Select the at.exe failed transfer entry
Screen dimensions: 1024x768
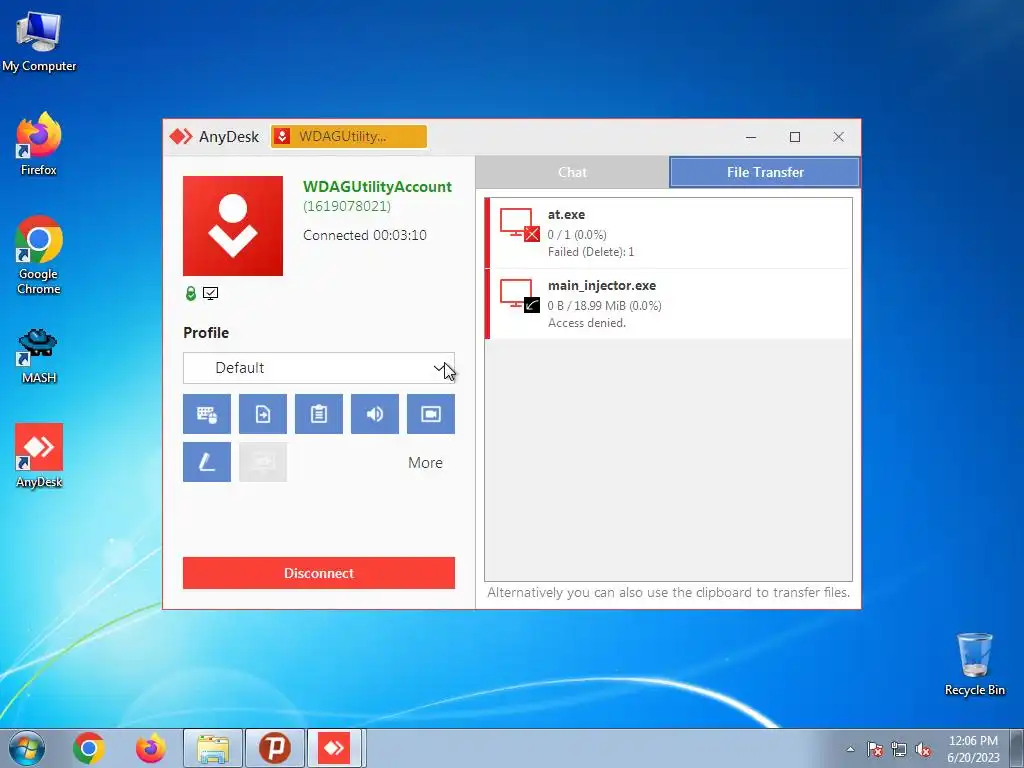669,233
